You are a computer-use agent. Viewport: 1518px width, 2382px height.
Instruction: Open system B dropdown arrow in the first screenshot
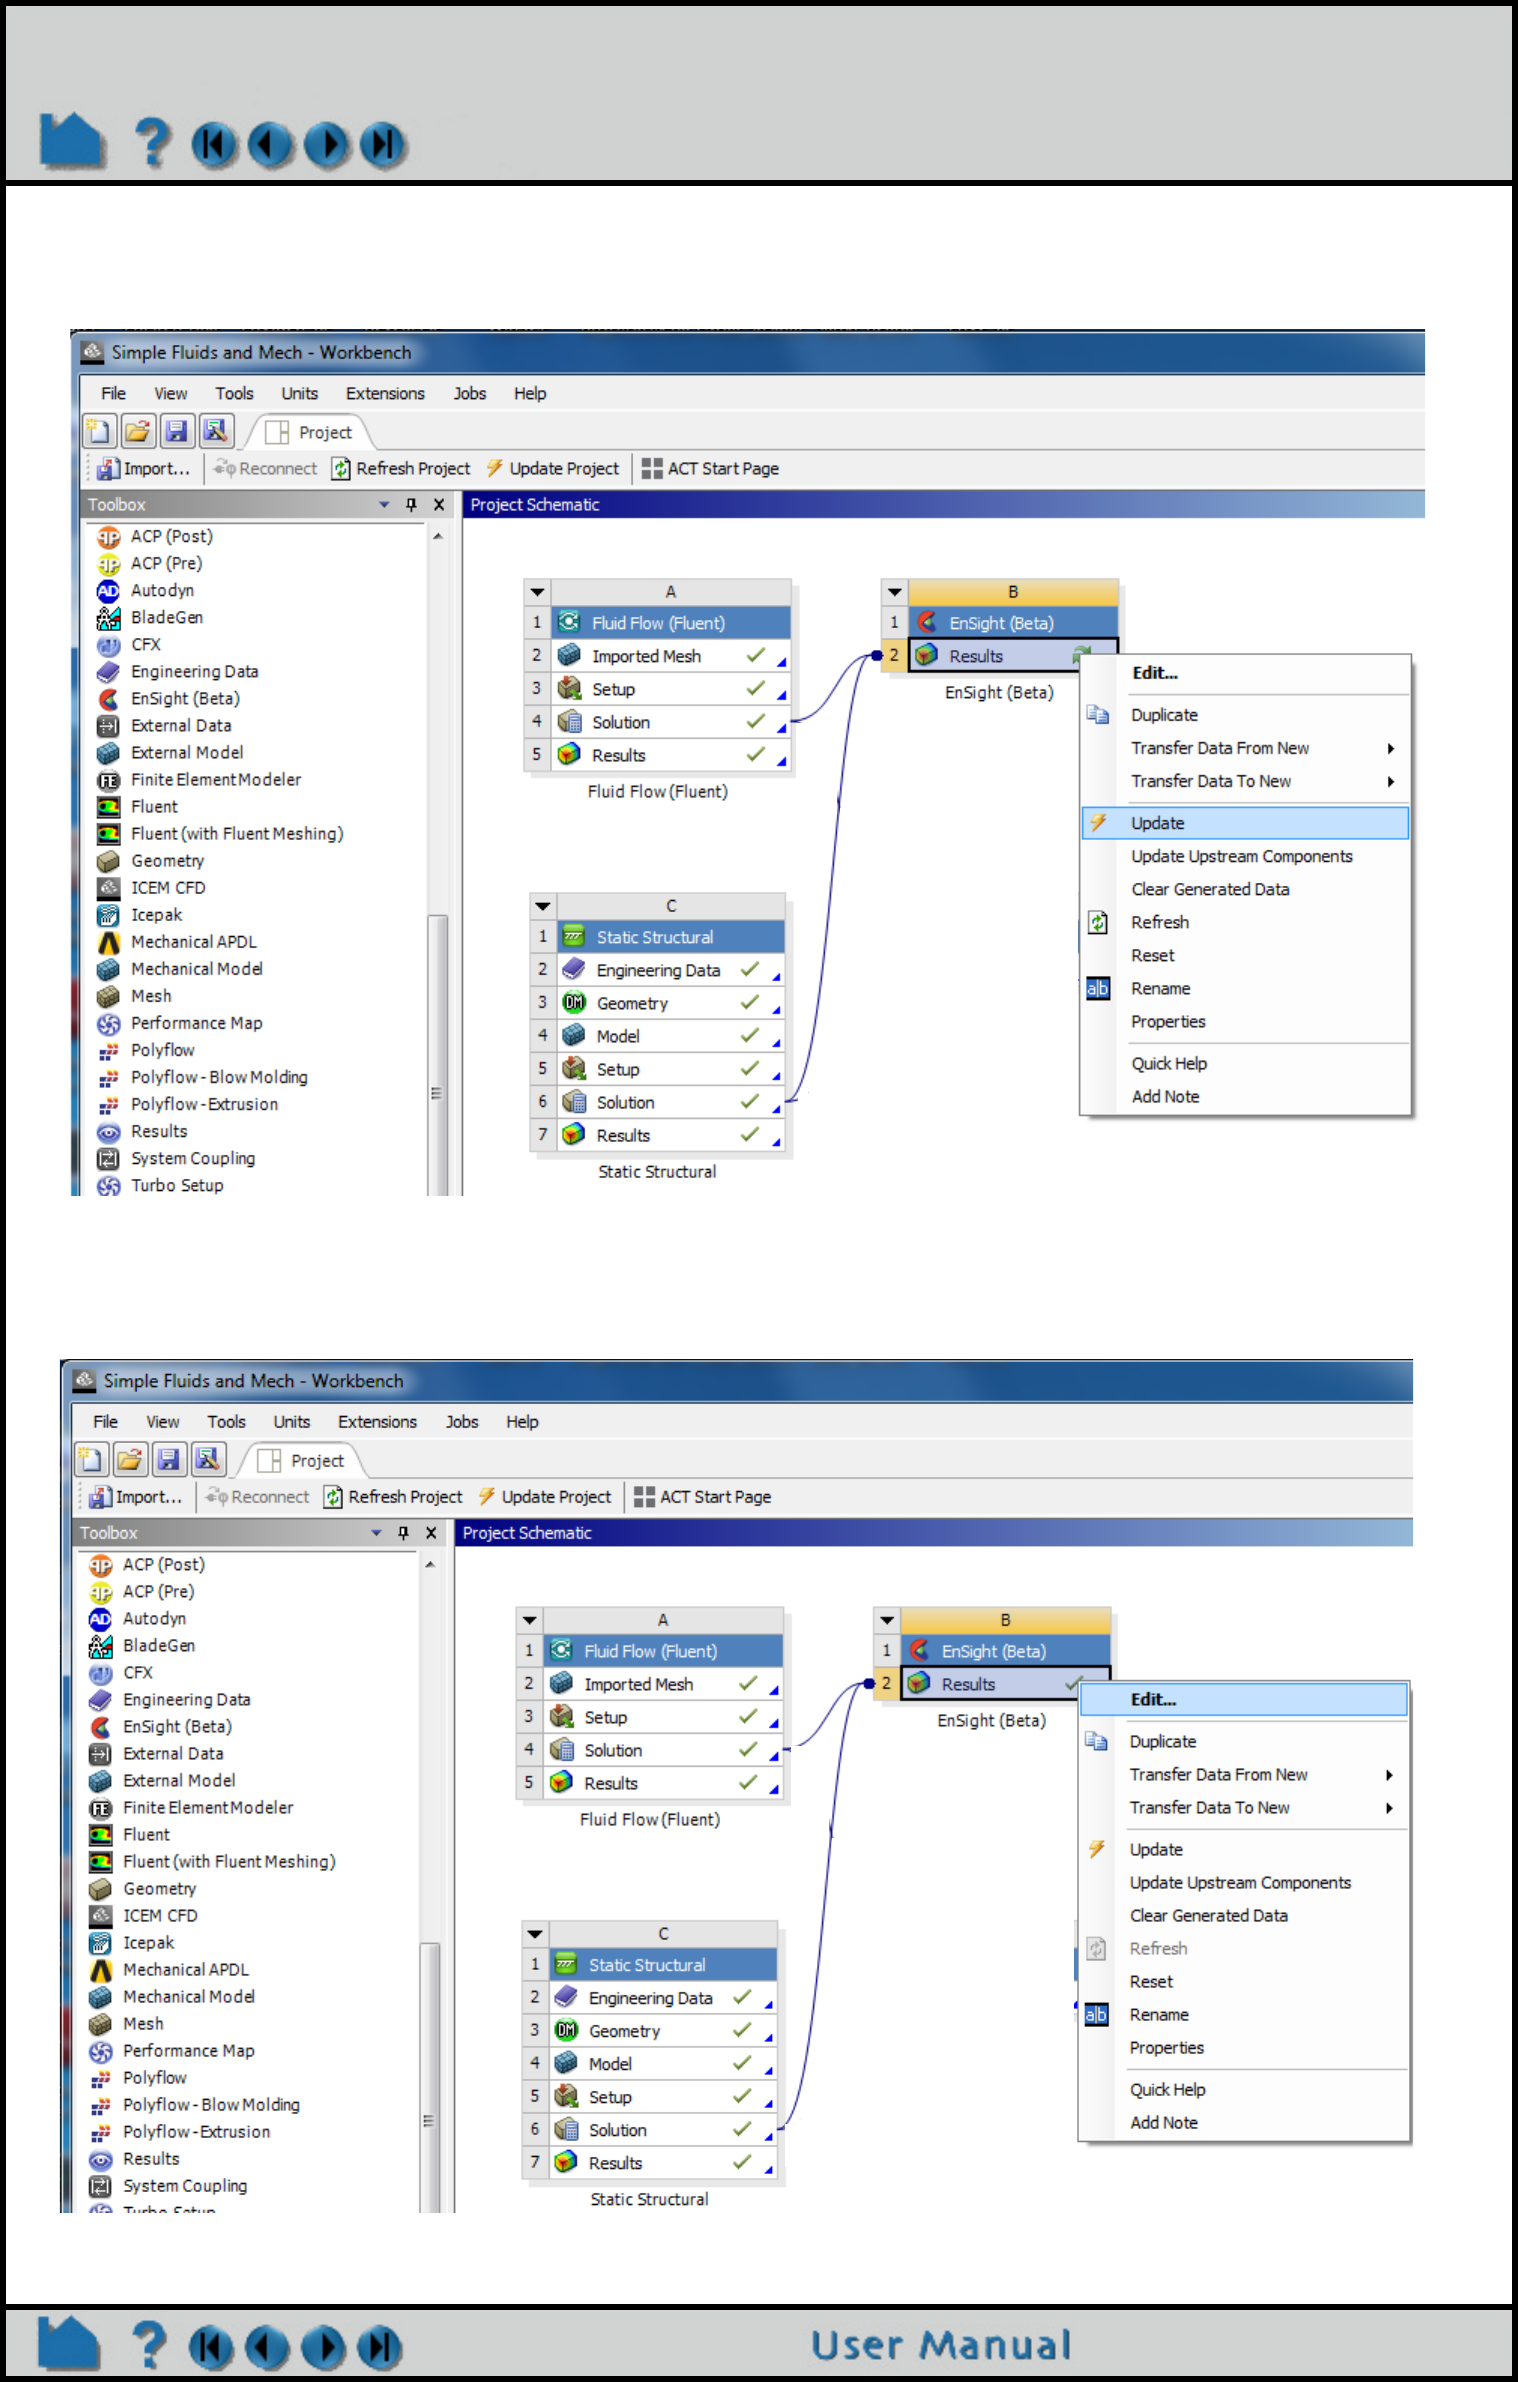895,592
